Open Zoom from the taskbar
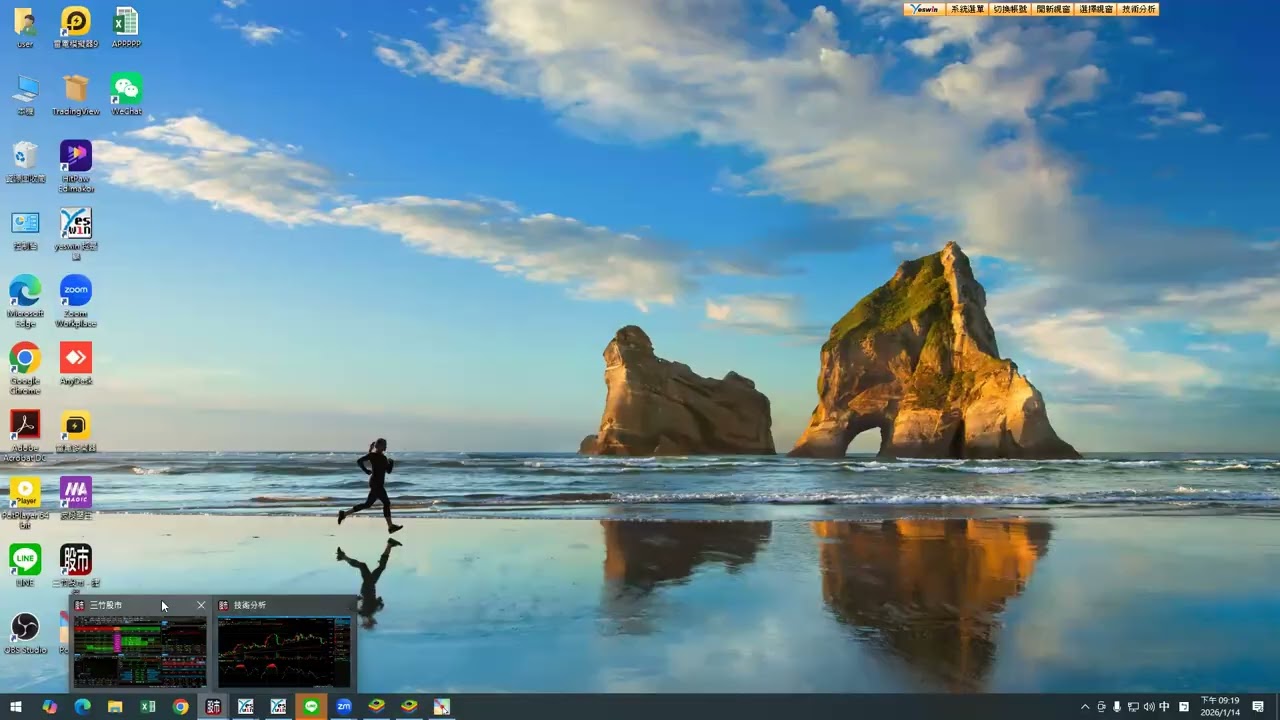This screenshot has width=1280, height=720. 344,707
